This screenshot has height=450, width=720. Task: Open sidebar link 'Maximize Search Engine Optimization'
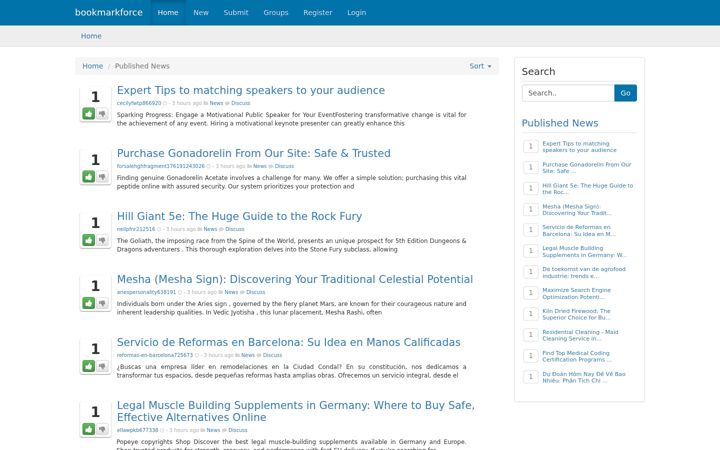pos(576,293)
